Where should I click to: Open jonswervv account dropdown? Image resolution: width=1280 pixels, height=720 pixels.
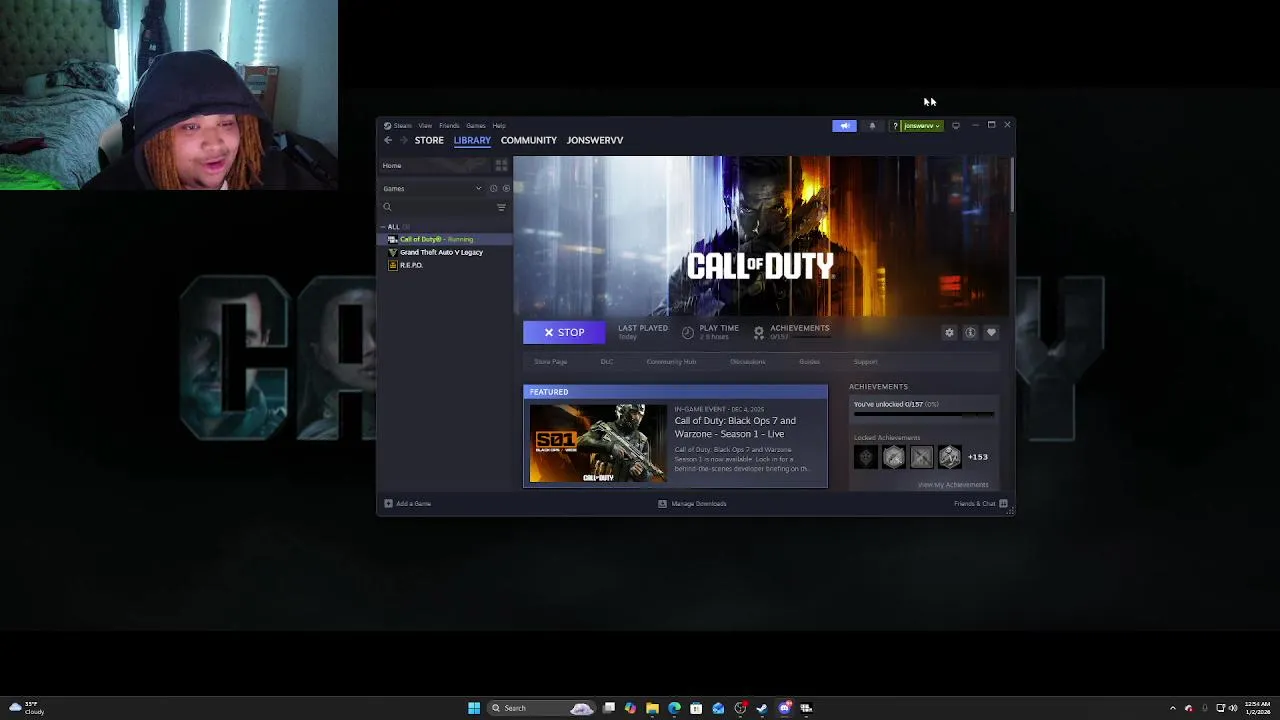[921, 126]
